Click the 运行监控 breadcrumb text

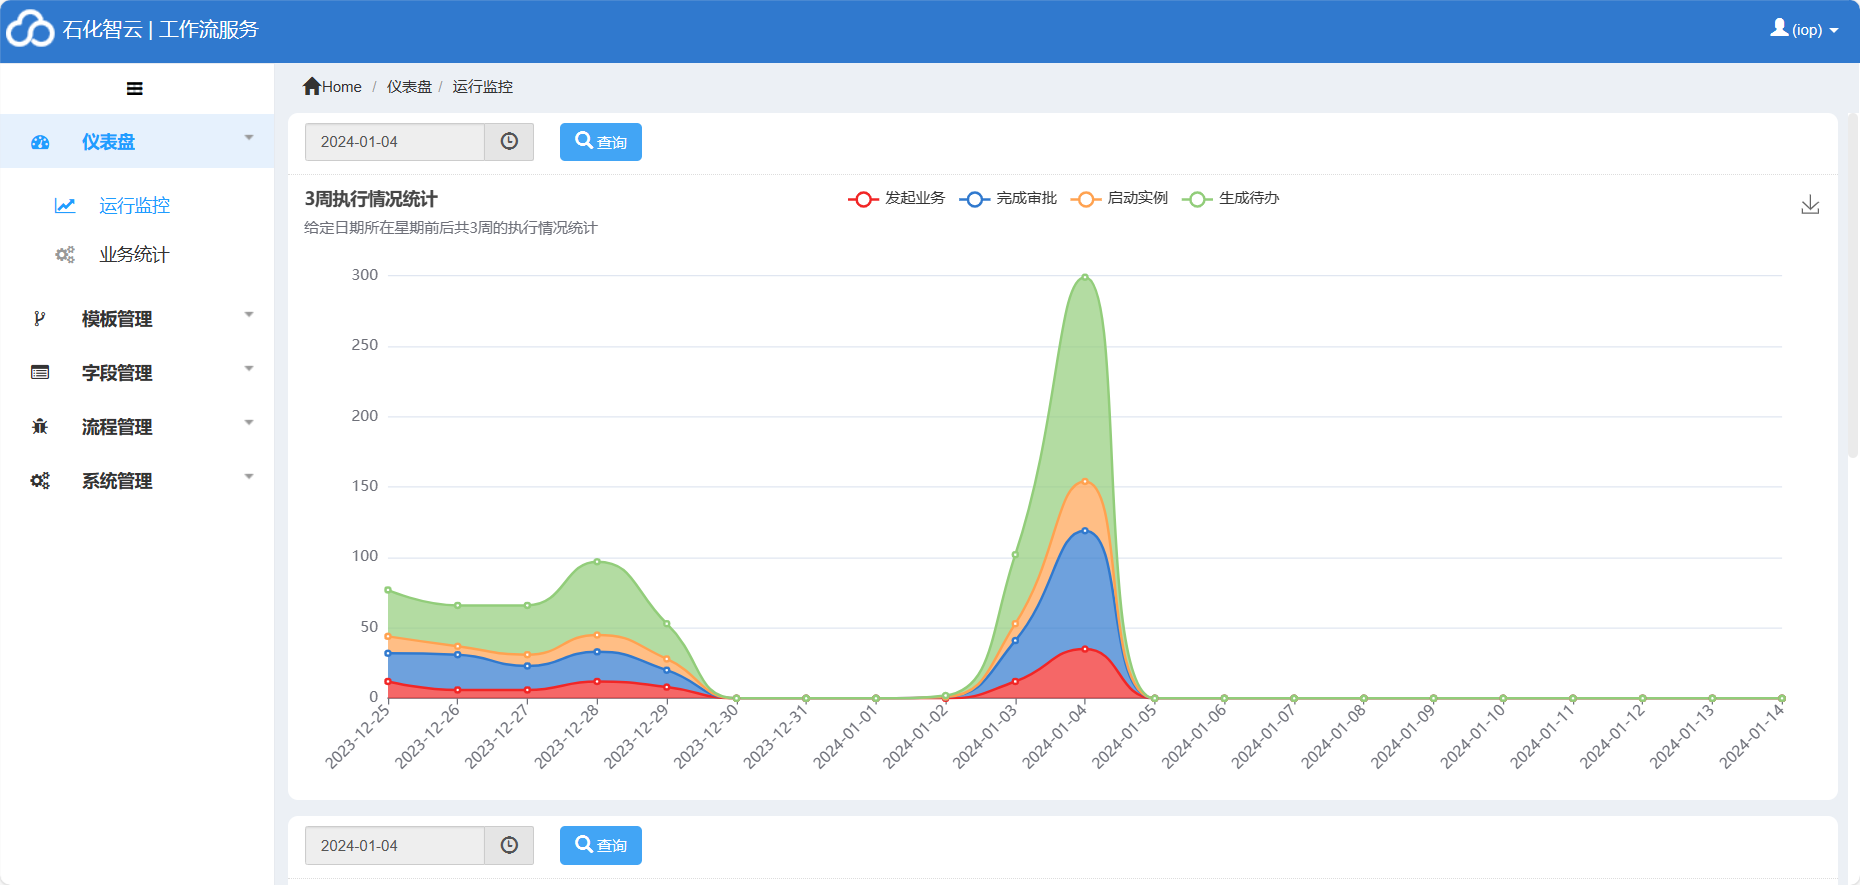coord(482,87)
